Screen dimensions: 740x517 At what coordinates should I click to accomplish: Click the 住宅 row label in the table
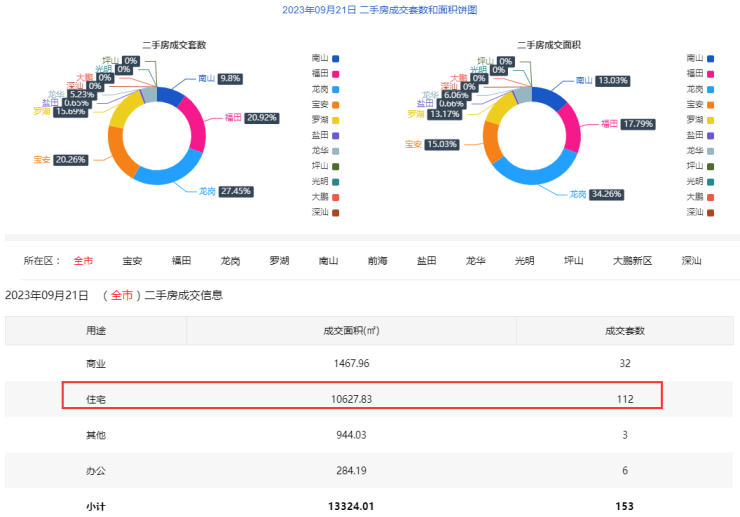(96, 398)
